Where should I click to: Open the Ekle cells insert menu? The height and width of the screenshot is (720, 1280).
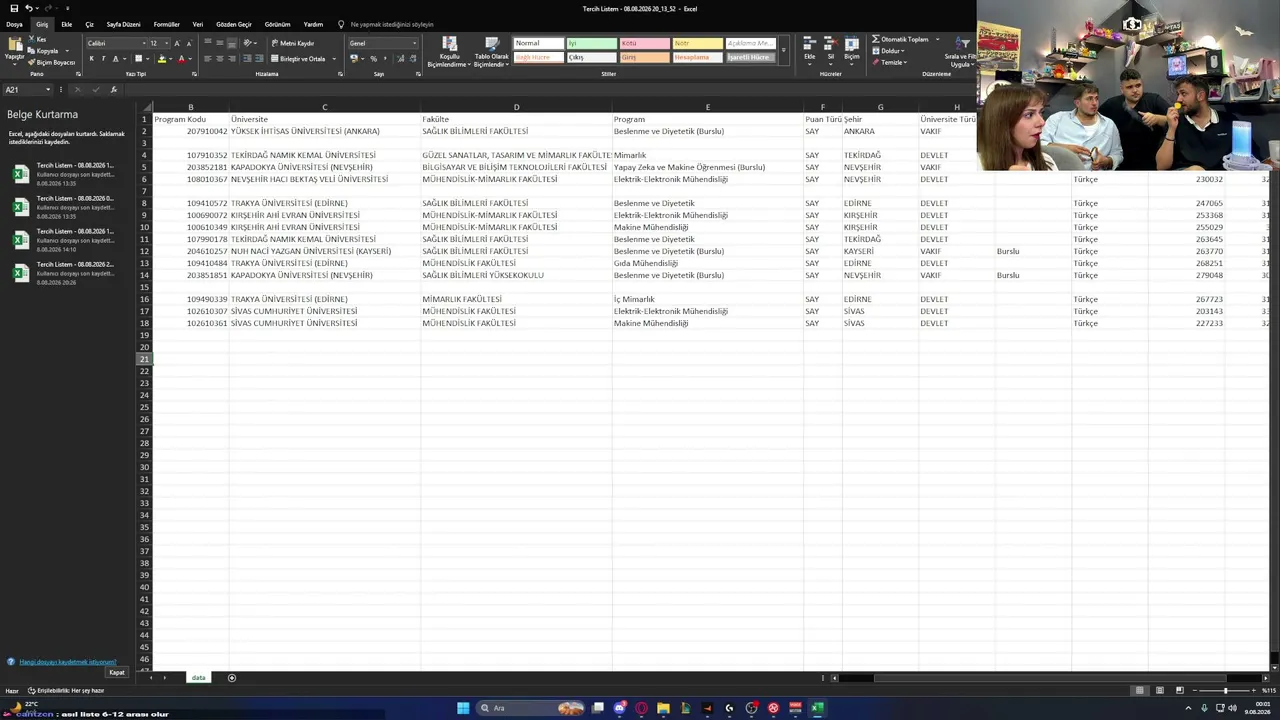point(810,50)
